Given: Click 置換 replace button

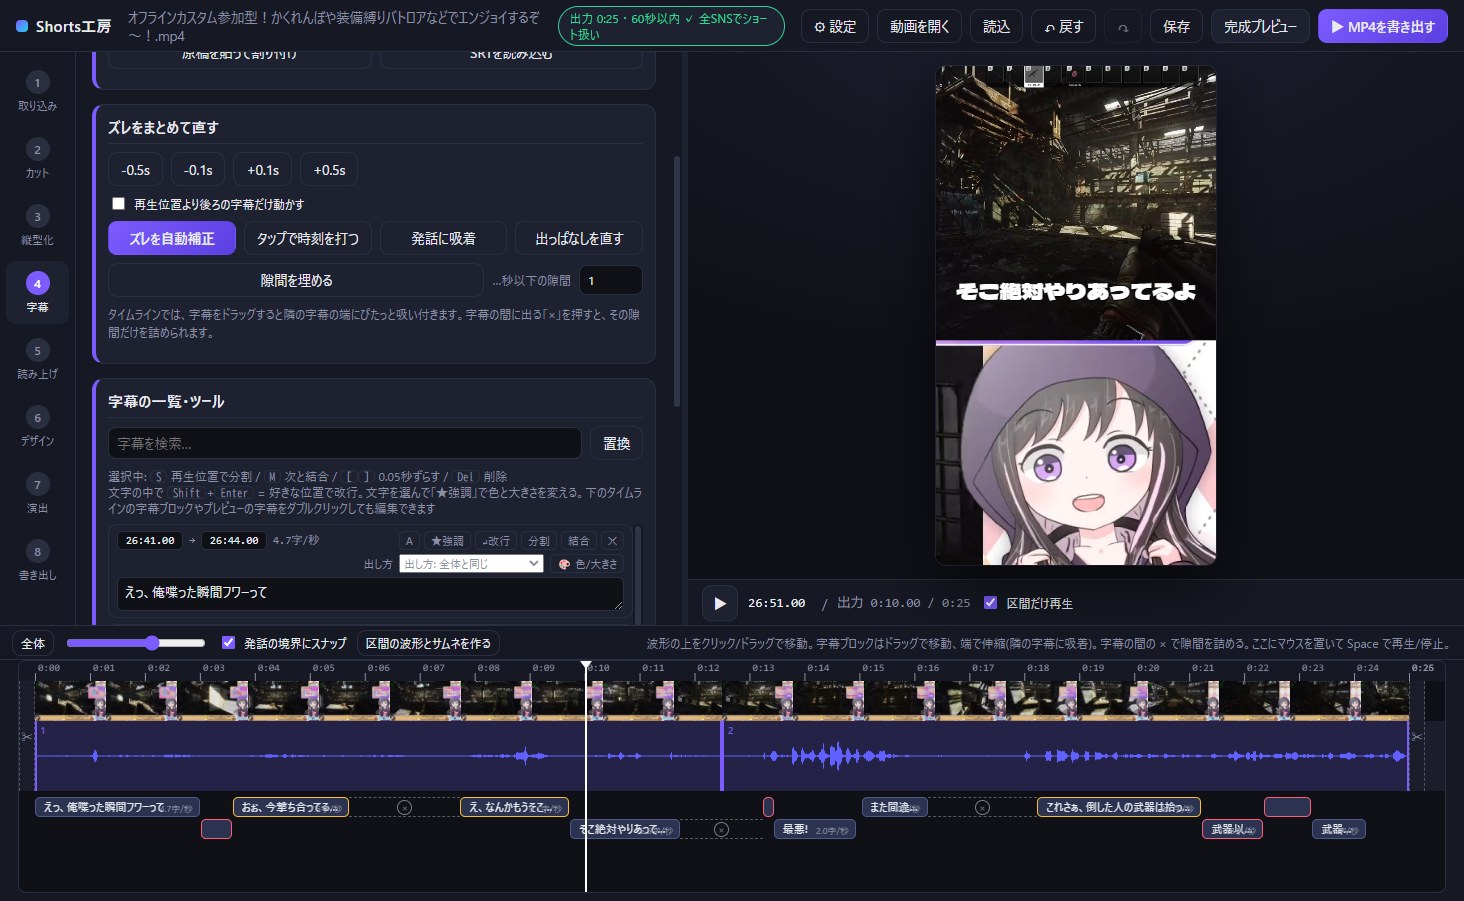Looking at the screenshot, I should pyautogui.click(x=616, y=443).
